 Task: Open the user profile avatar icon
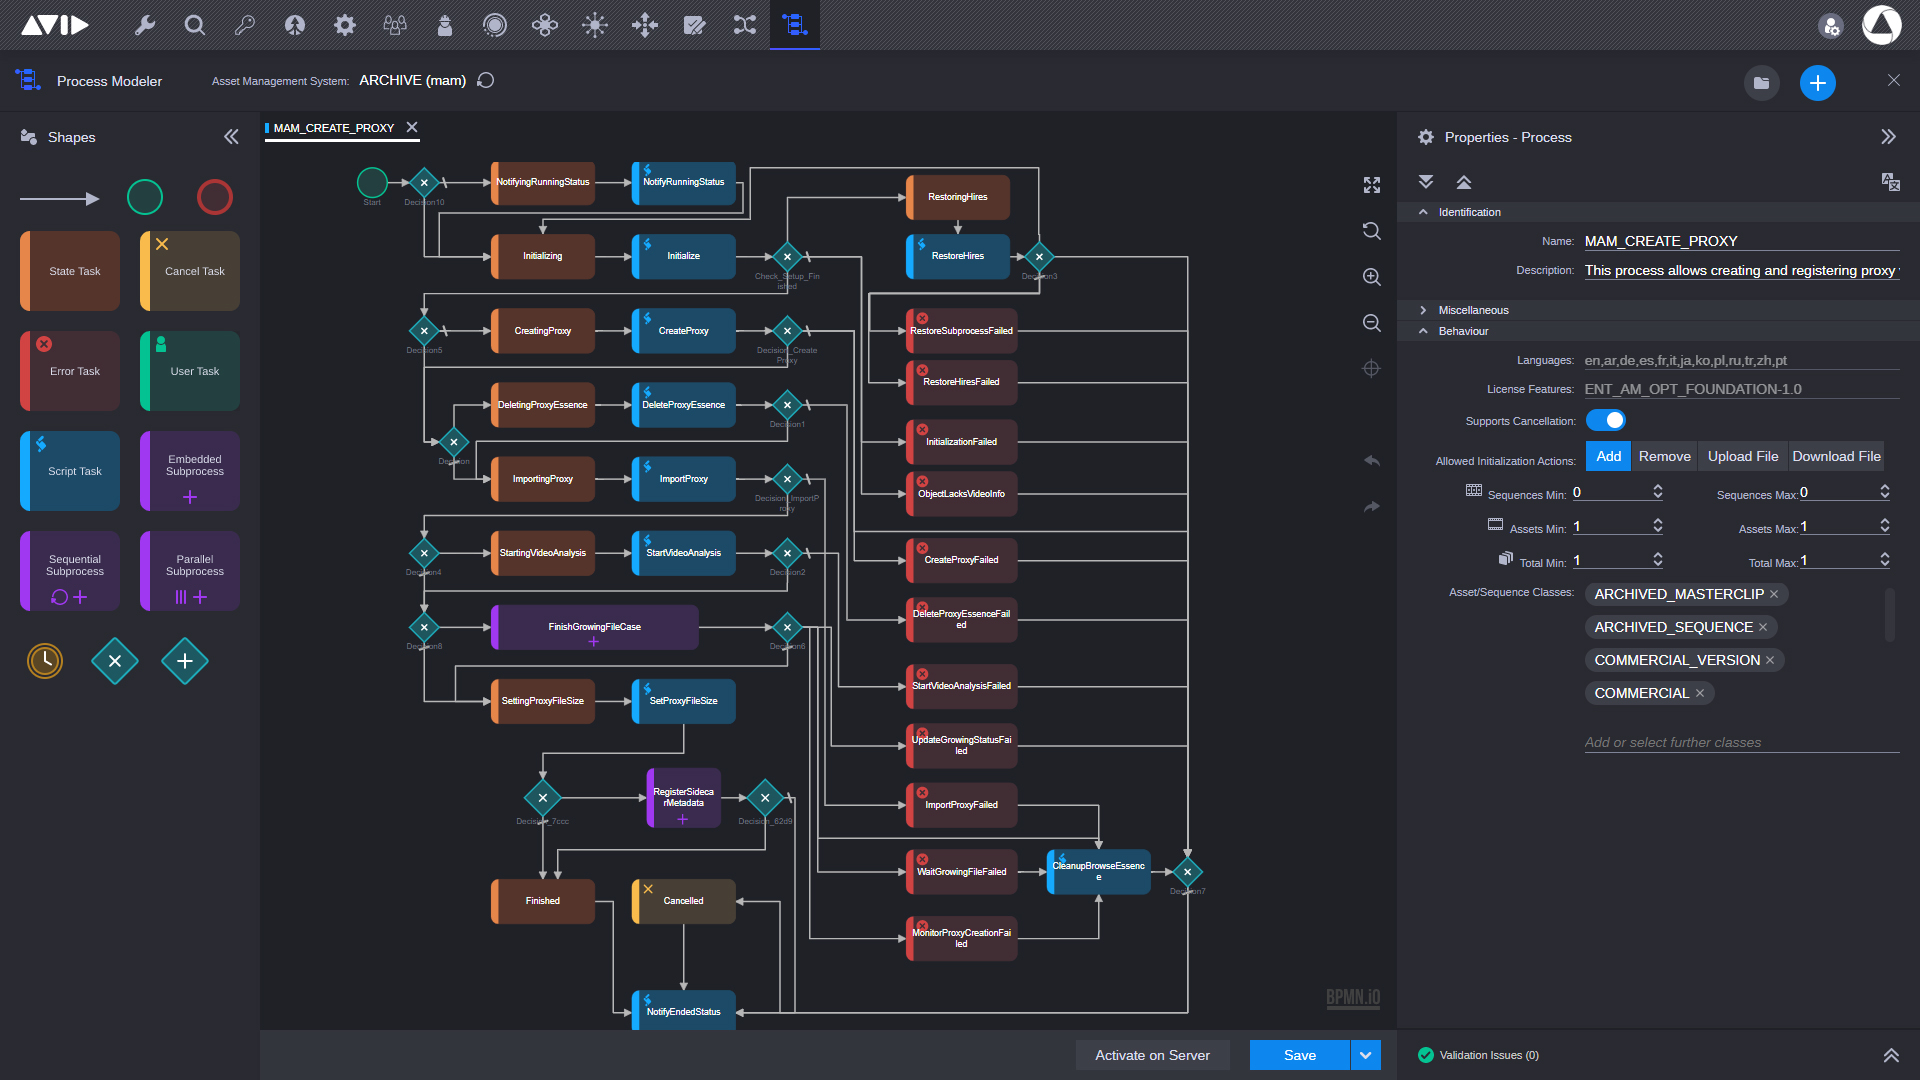pyautogui.click(x=1881, y=25)
